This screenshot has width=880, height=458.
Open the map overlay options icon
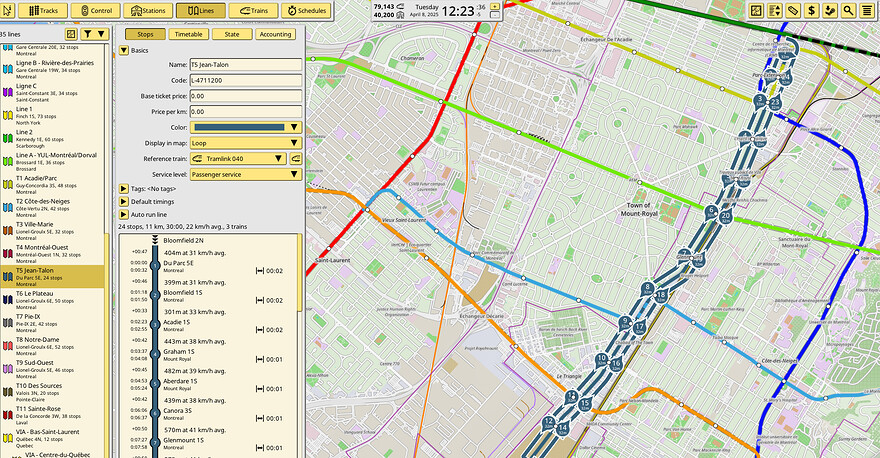tap(756, 10)
